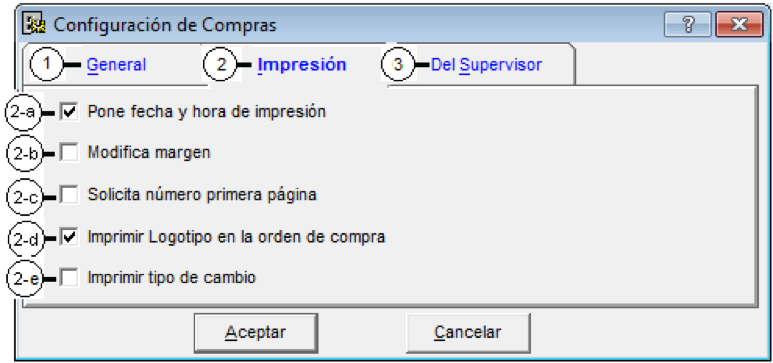Click callout marker number 1
Image resolution: width=773 pixels, height=363 pixels.
(47, 64)
